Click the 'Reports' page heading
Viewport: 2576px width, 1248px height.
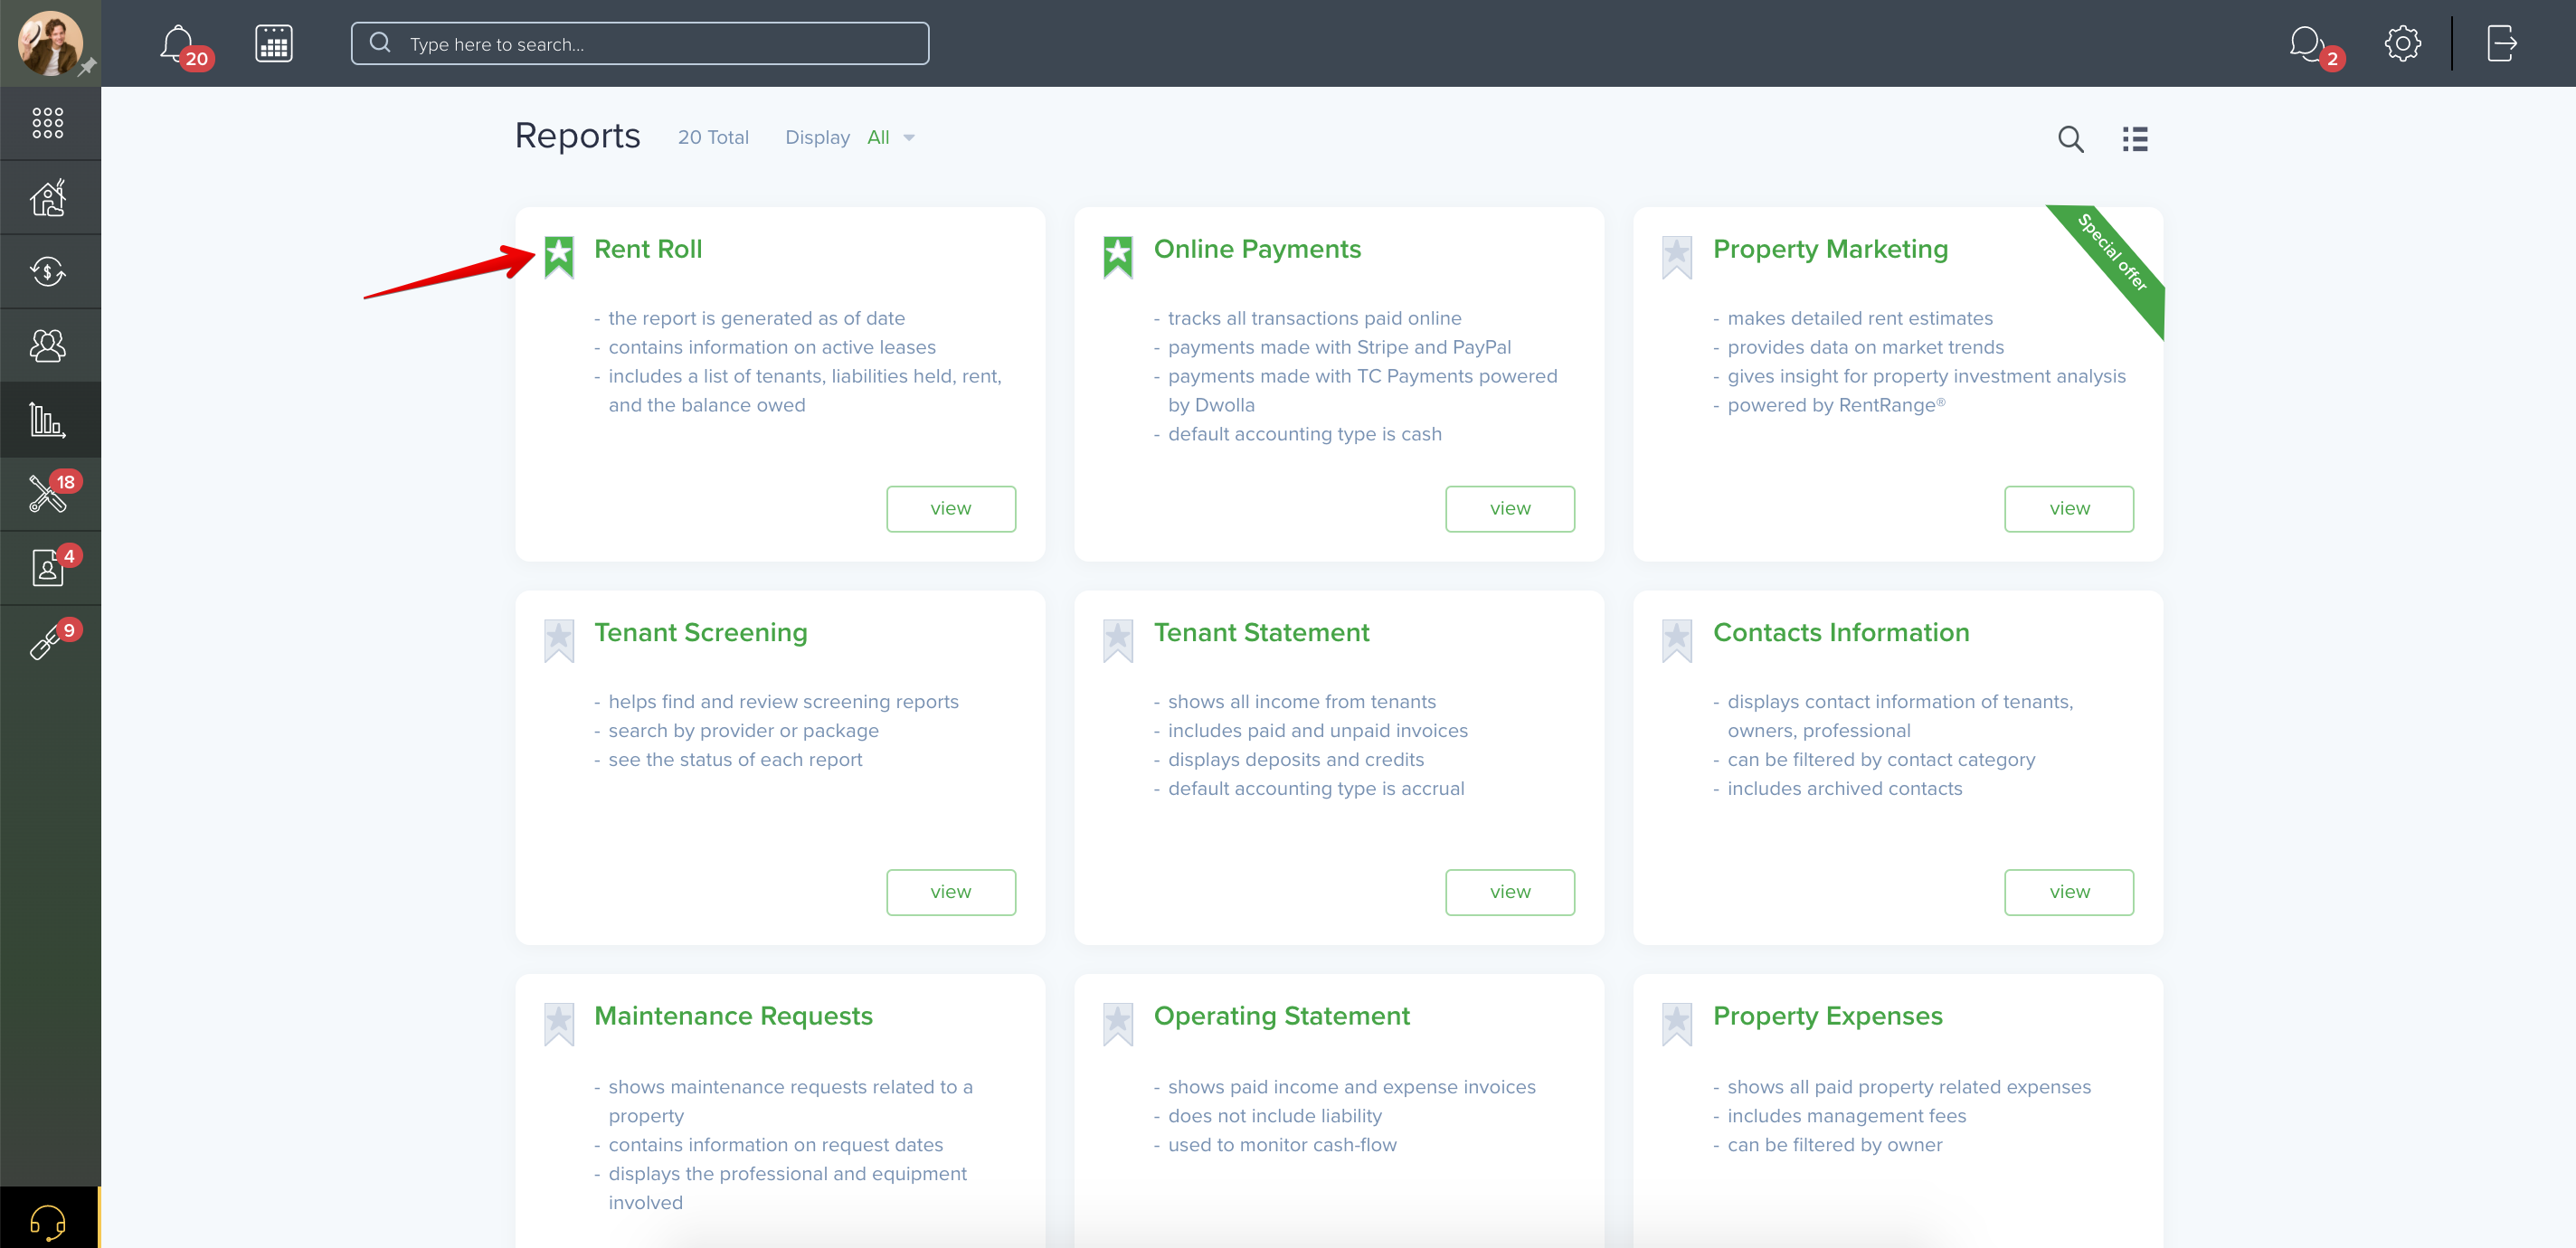tap(577, 136)
